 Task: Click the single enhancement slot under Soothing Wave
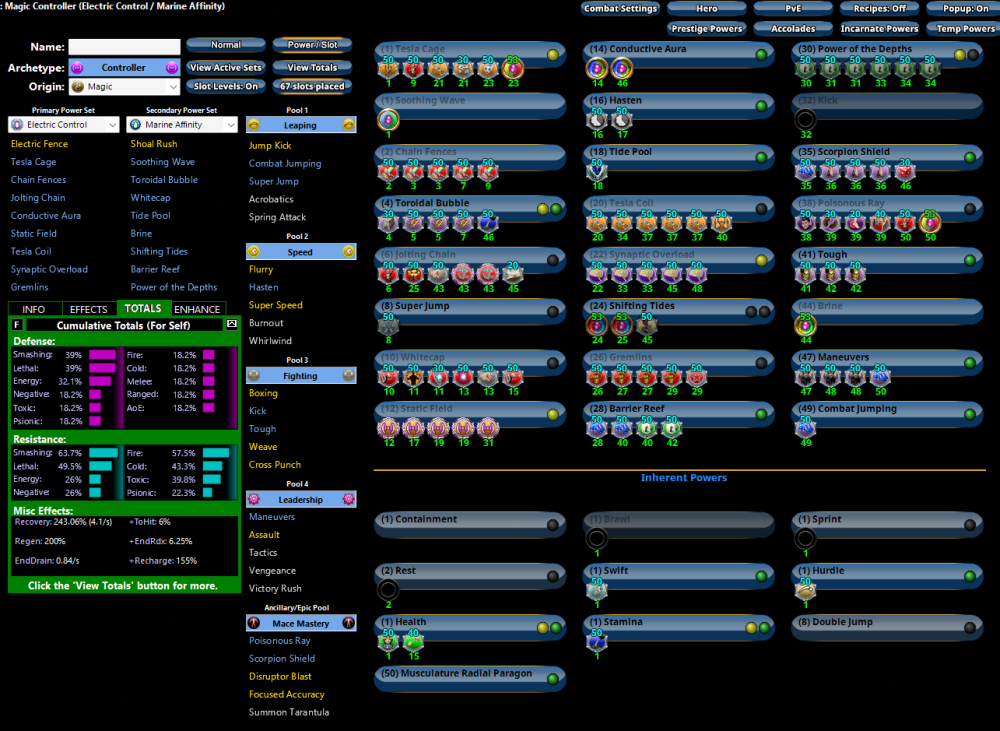pos(387,119)
